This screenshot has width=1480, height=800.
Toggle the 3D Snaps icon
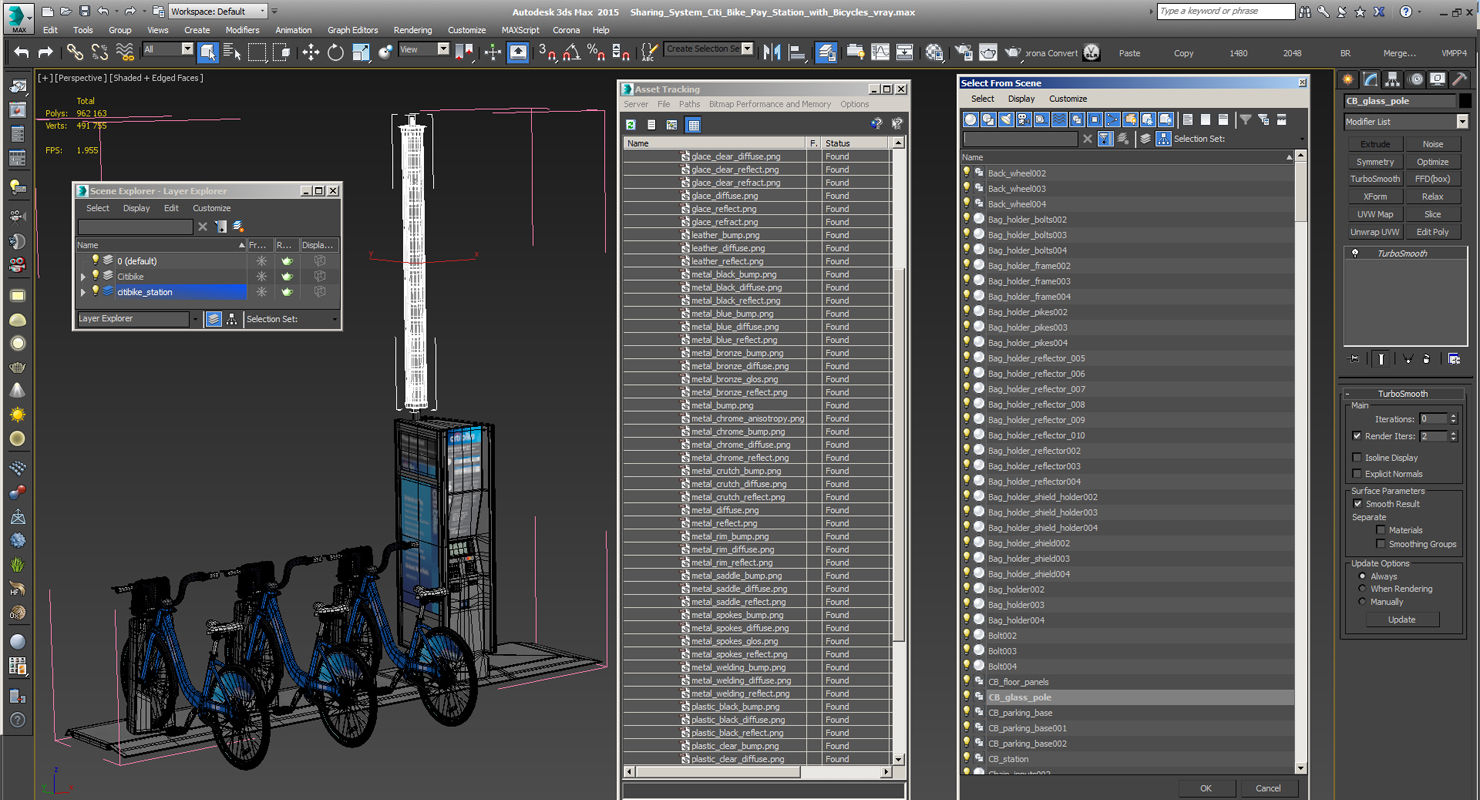pyautogui.click(x=547, y=52)
